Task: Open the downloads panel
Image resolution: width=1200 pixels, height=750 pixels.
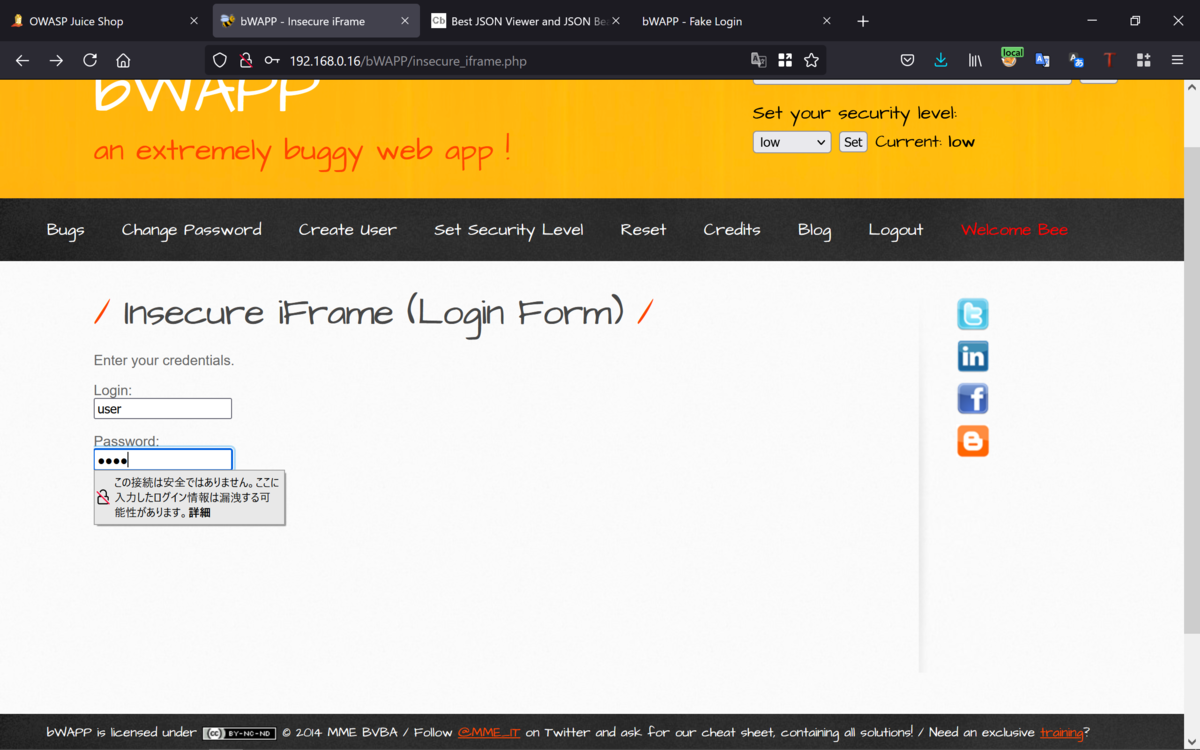Action: coord(941,61)
